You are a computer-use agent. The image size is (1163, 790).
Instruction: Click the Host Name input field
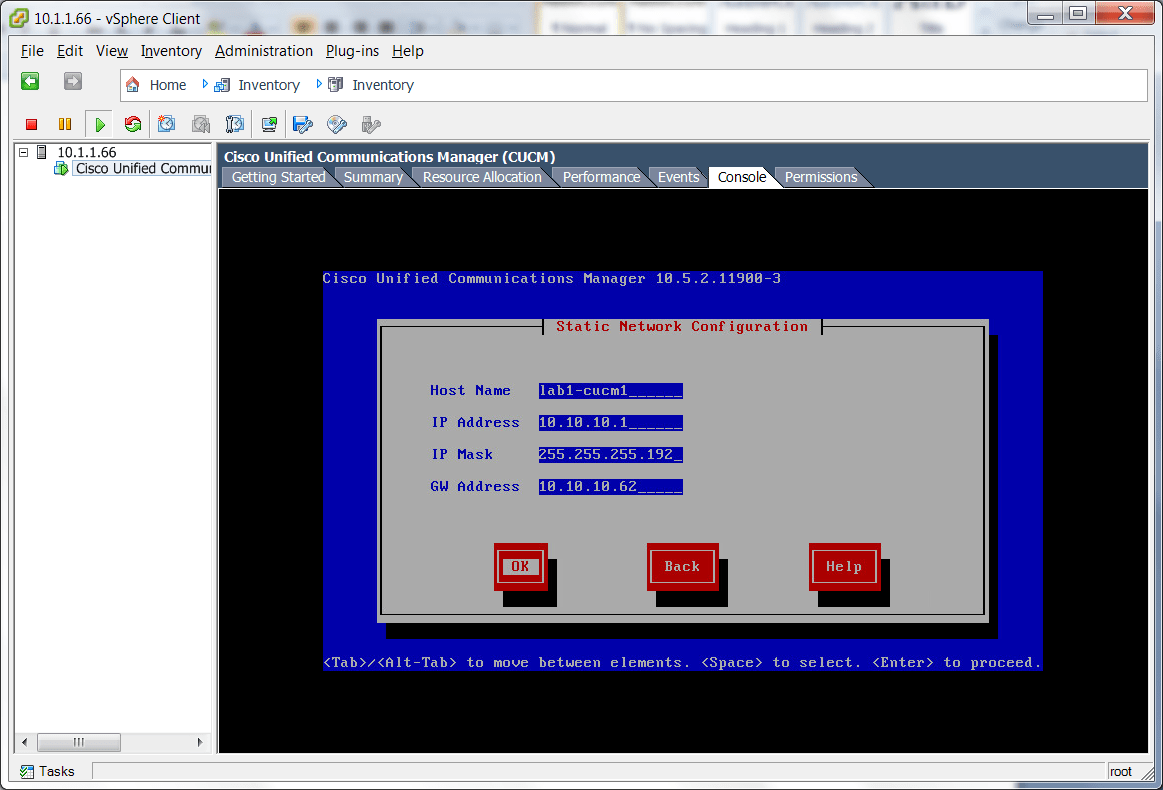[x=610, y=391]
